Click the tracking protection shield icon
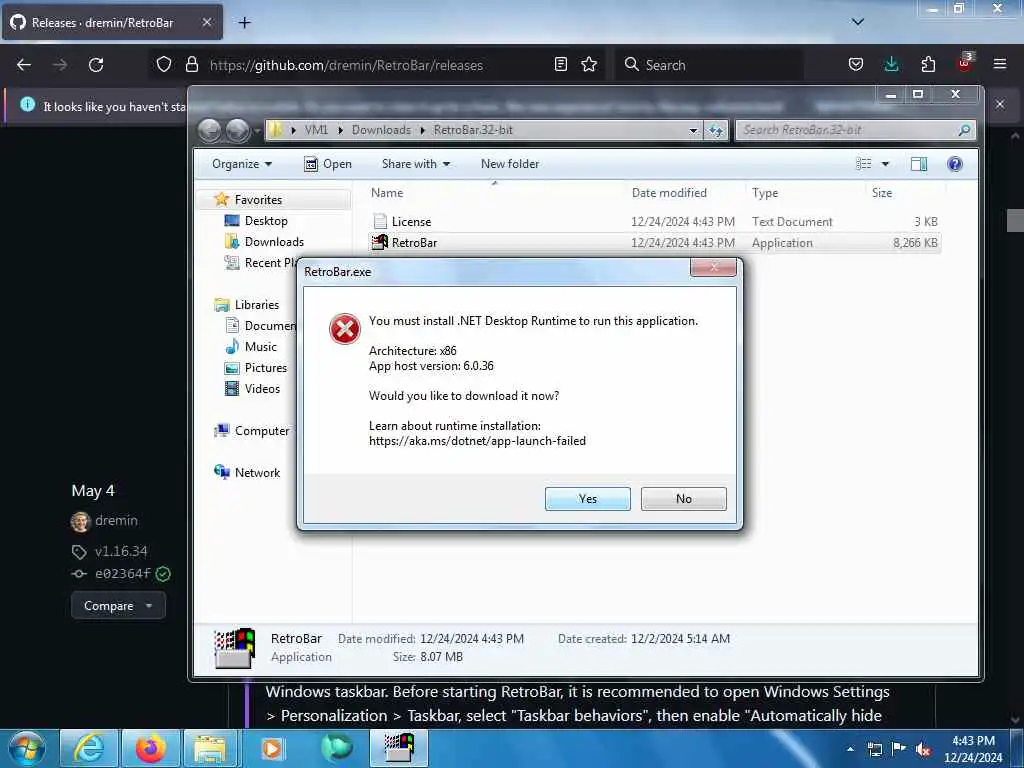1024x768 pixels. [164, 64]
